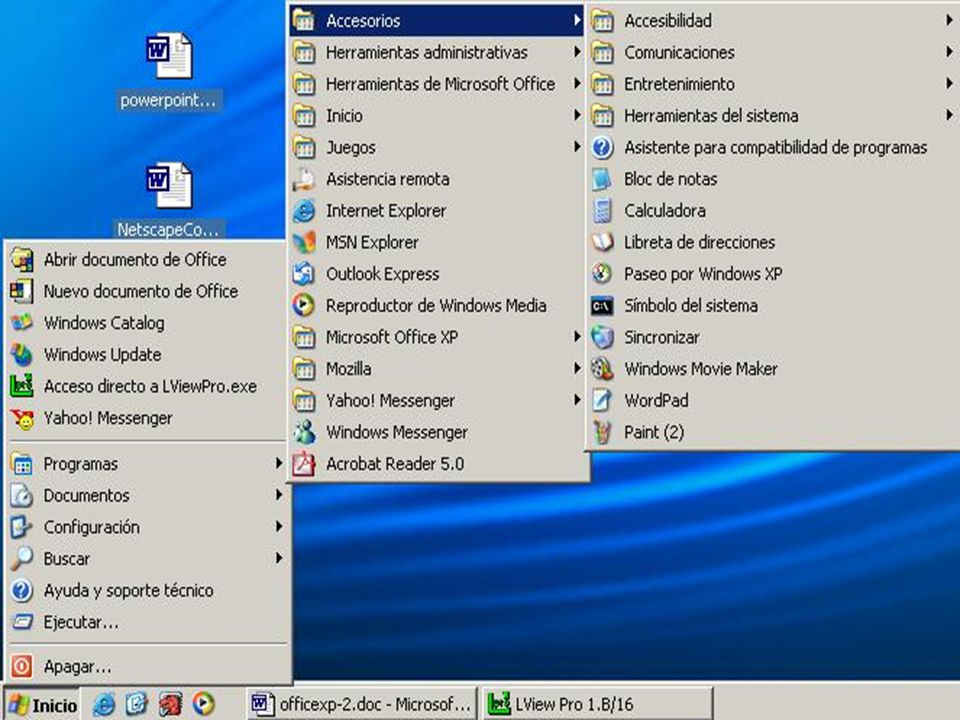This screenshot has width=960, height=720.
Task: Expand the Microsoft Office XP submenu arrow
Action: point(577,336)
